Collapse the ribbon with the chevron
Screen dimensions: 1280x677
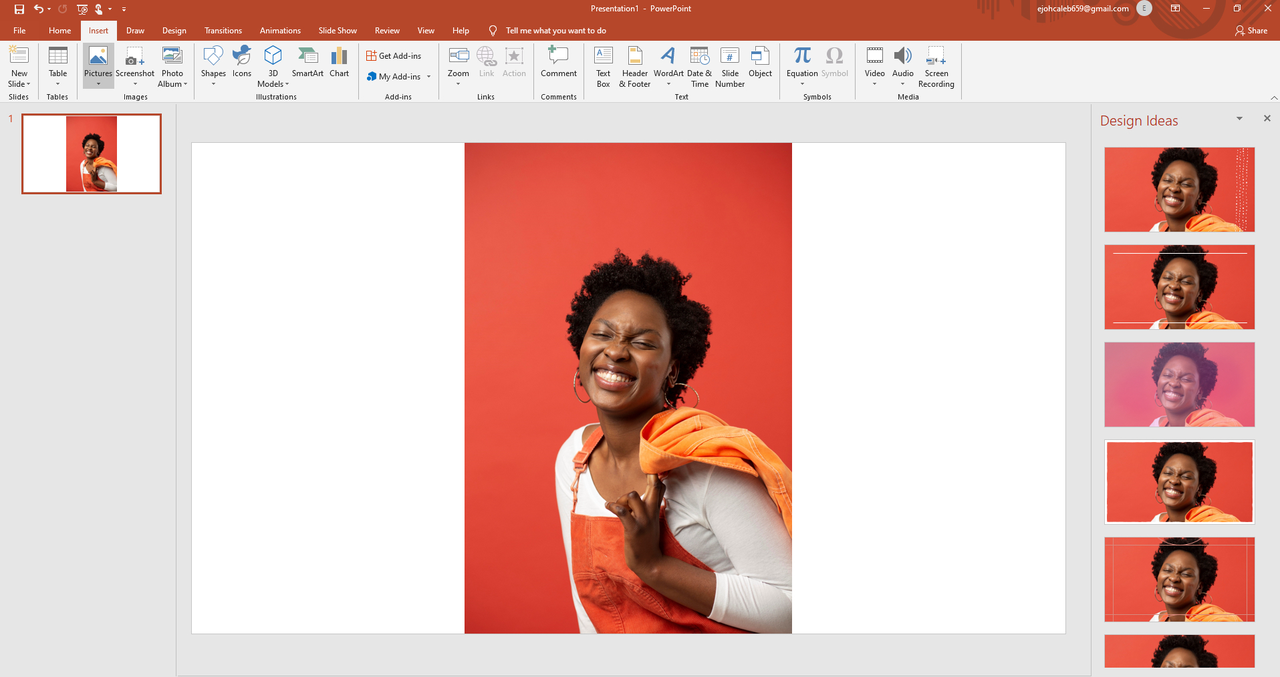point(1273,97)
